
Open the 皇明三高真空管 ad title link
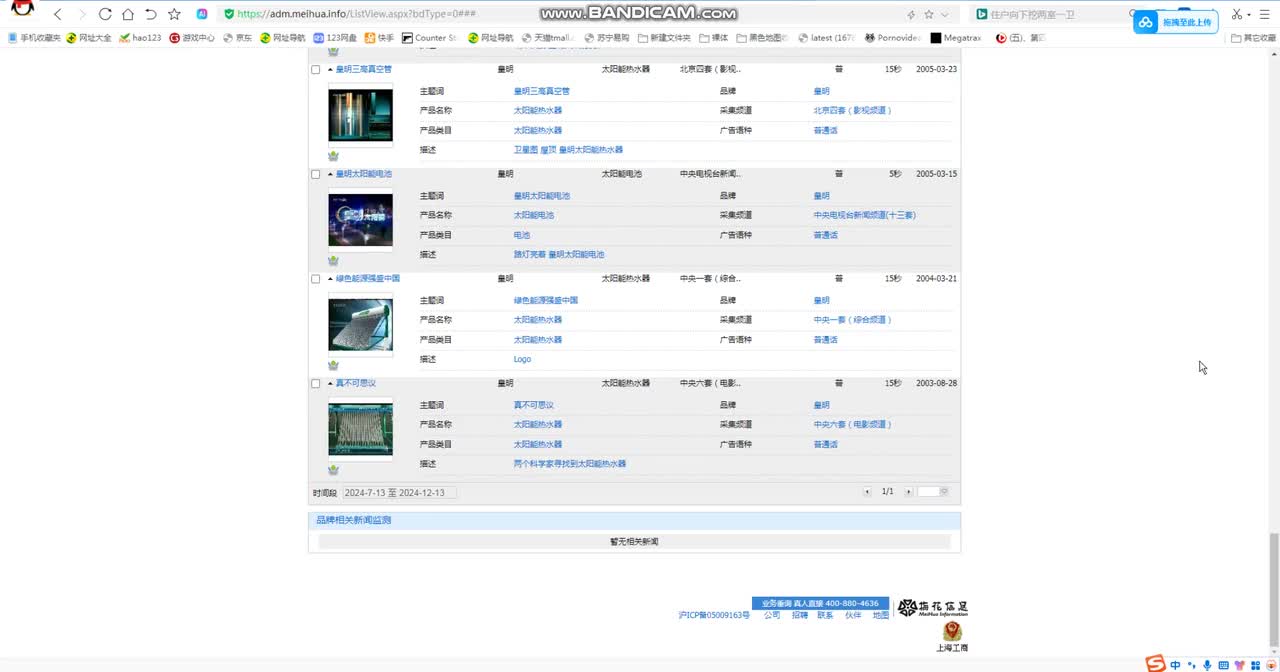[364, 70]
